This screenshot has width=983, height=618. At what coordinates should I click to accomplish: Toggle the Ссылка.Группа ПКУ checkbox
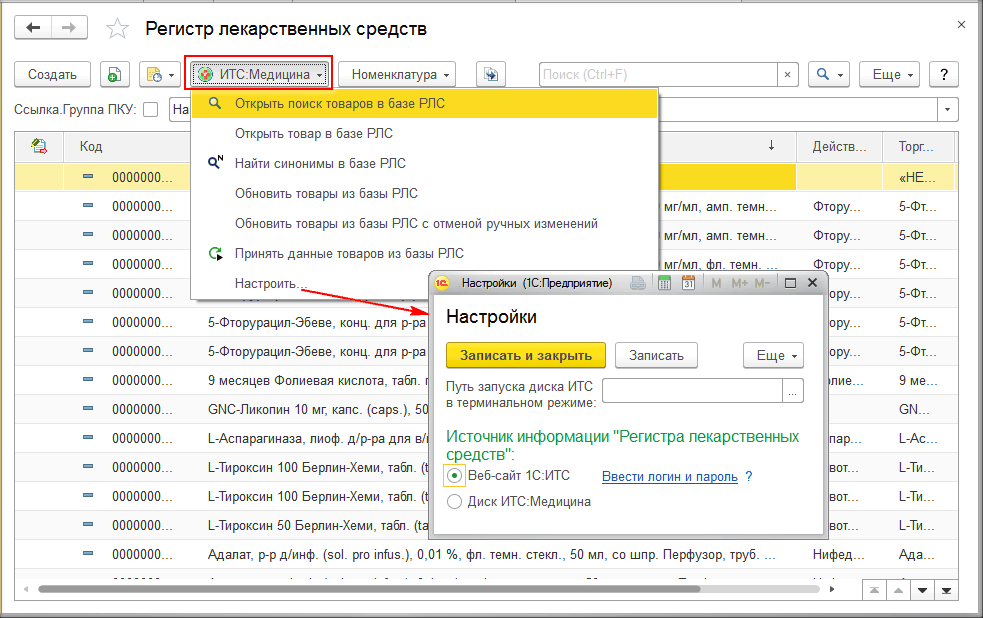(150, 110)
